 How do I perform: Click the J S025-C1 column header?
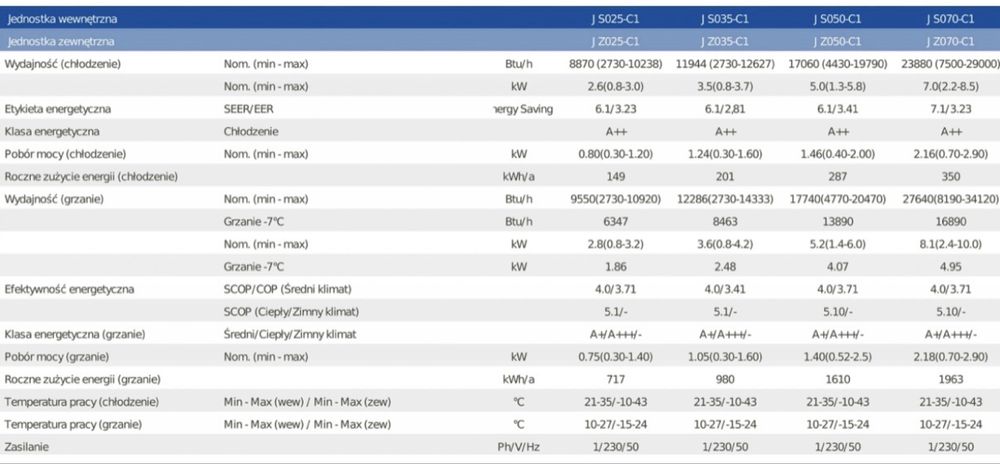[615, 19]
